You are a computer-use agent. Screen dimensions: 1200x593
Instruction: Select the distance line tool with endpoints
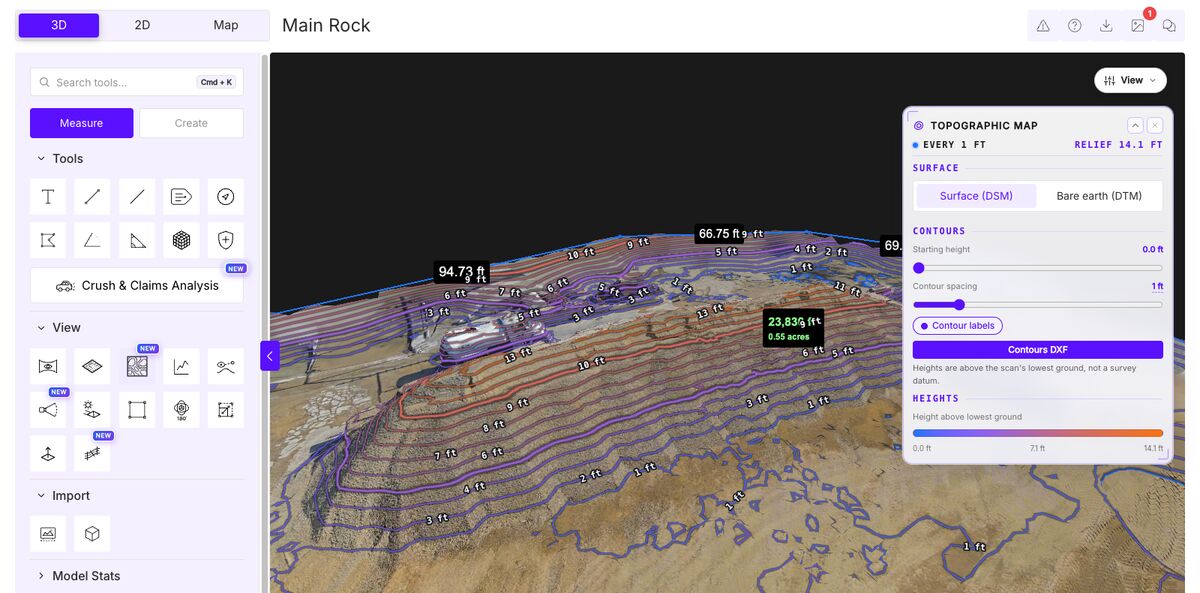tap(92, 197)
